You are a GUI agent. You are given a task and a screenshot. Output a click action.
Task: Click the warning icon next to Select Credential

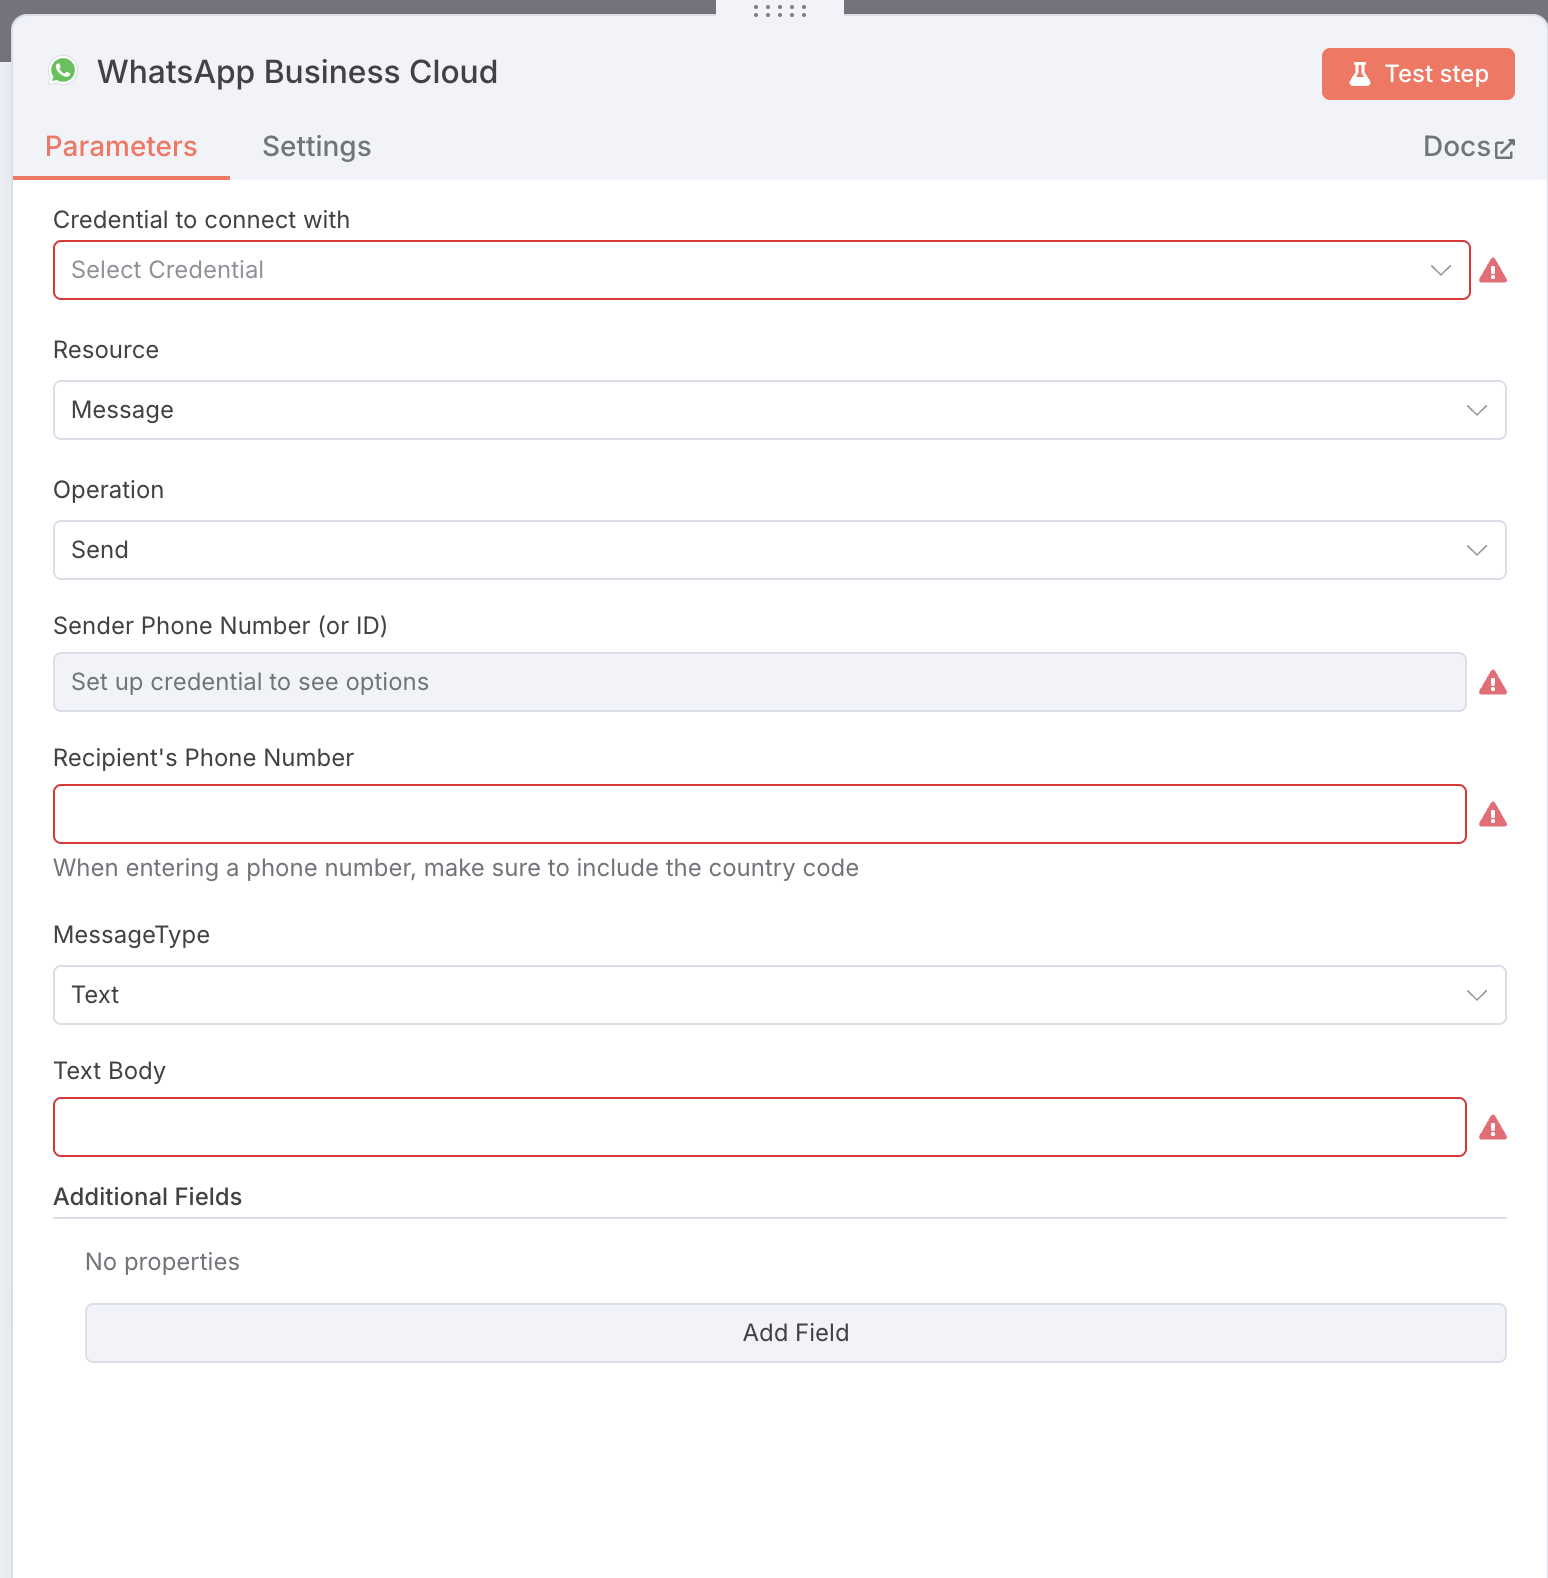pyautogui.click(x=1493, y=270)
